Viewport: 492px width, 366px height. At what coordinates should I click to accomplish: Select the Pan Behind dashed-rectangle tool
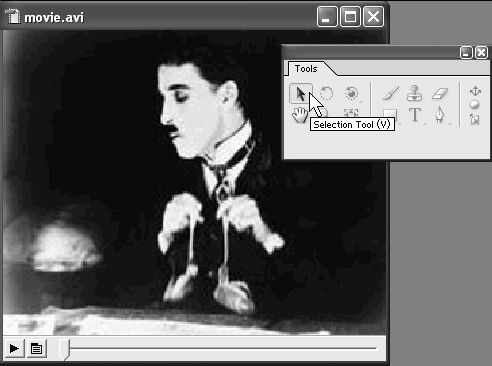(x=351, y=113)
